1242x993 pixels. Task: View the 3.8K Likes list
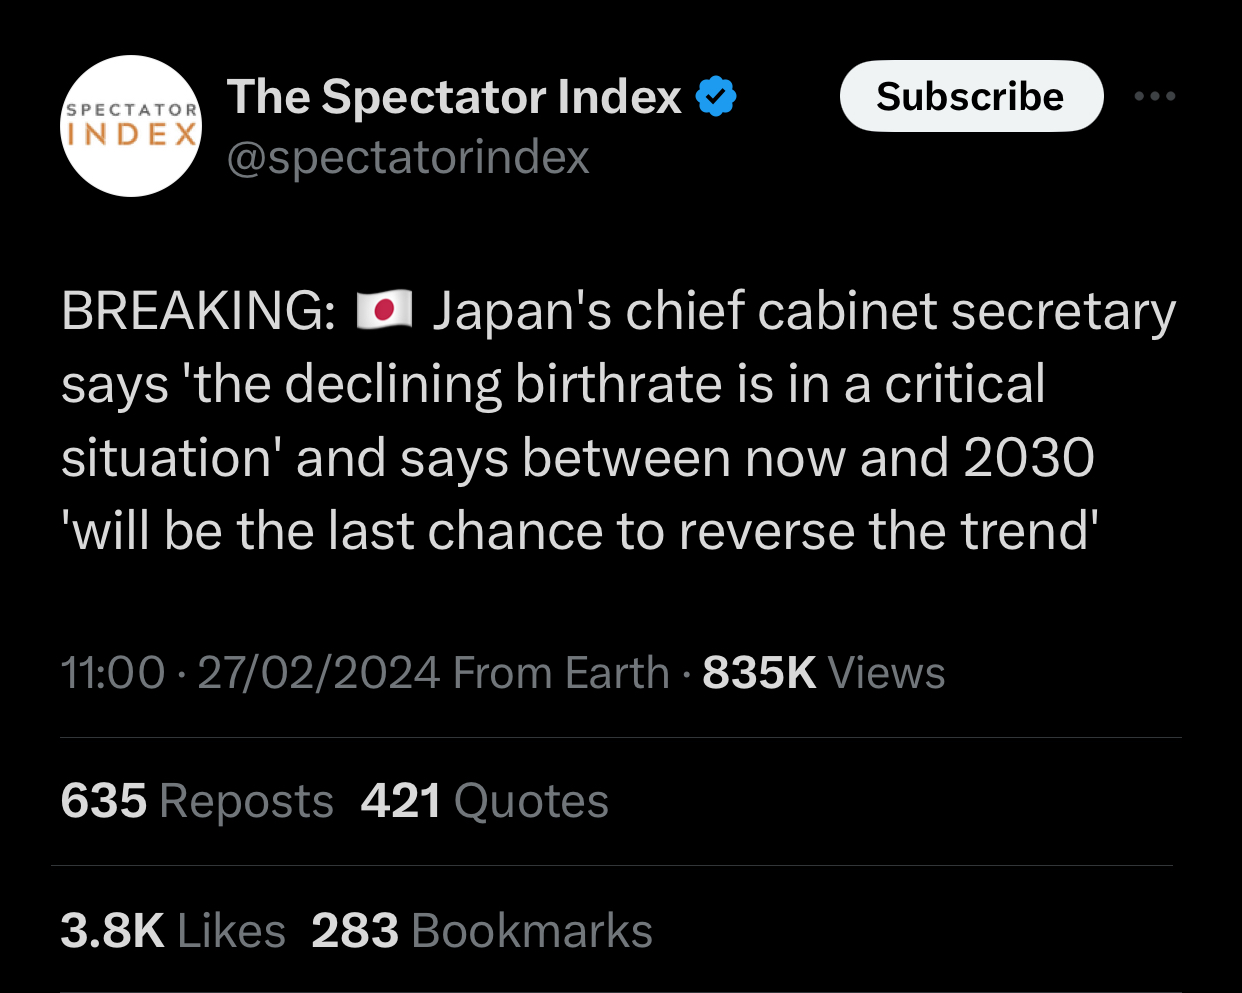point(173,931)
